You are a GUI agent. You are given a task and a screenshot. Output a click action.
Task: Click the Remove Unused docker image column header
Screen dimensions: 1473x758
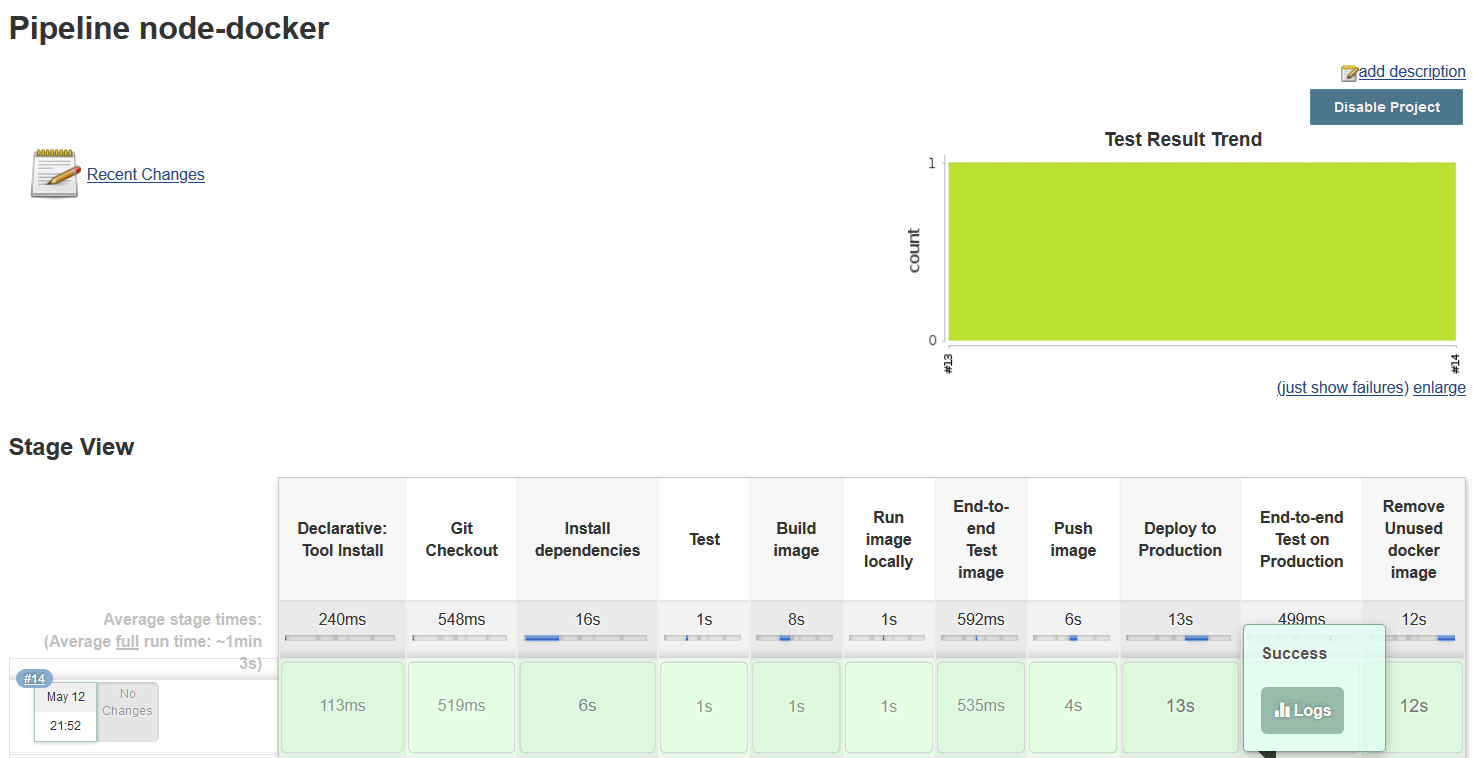click(x=1412, y=539)
